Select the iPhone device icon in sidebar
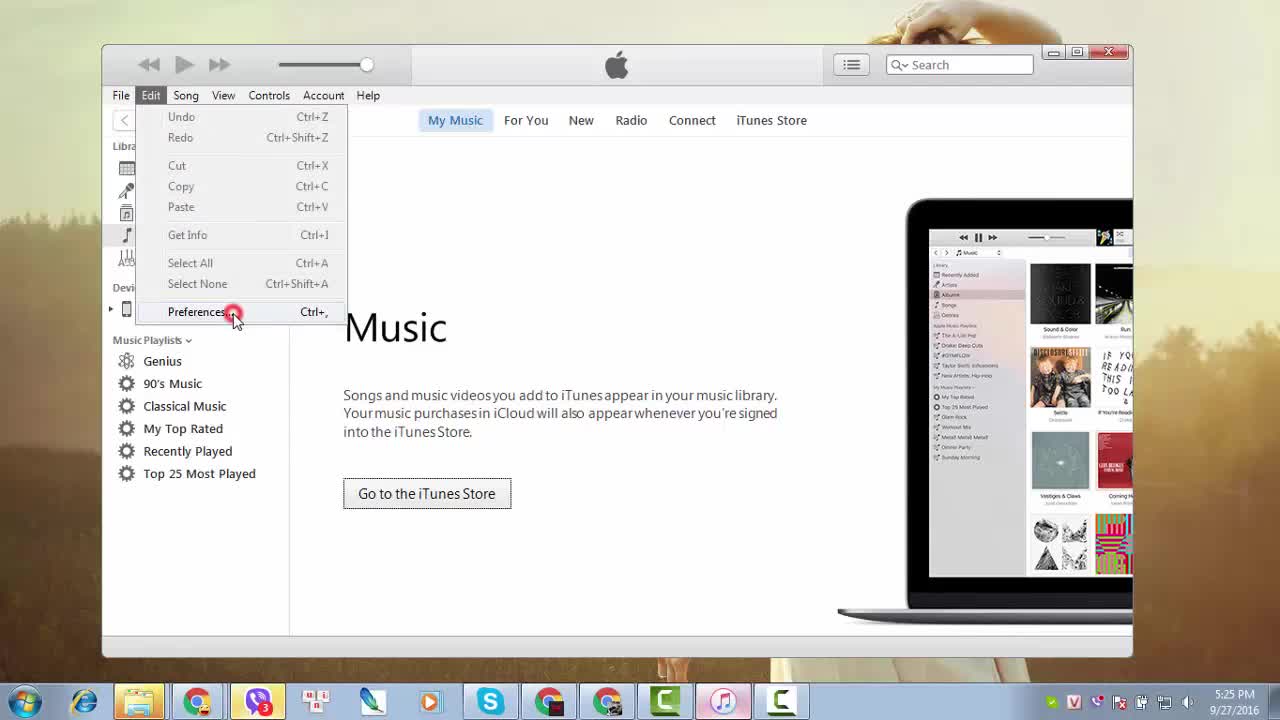1280x720 pixels. pyautogui.click(x=127, y=310)
